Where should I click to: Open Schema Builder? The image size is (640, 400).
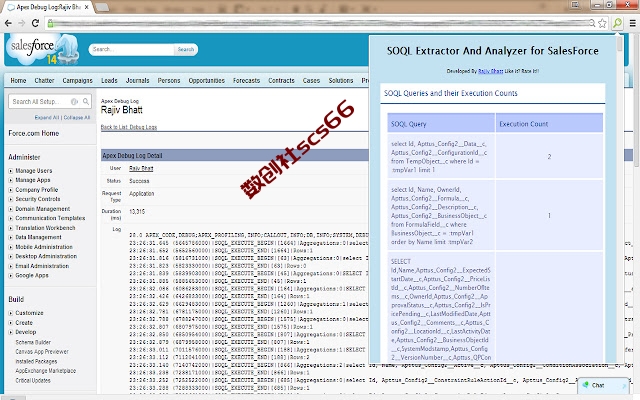(33, 342)
